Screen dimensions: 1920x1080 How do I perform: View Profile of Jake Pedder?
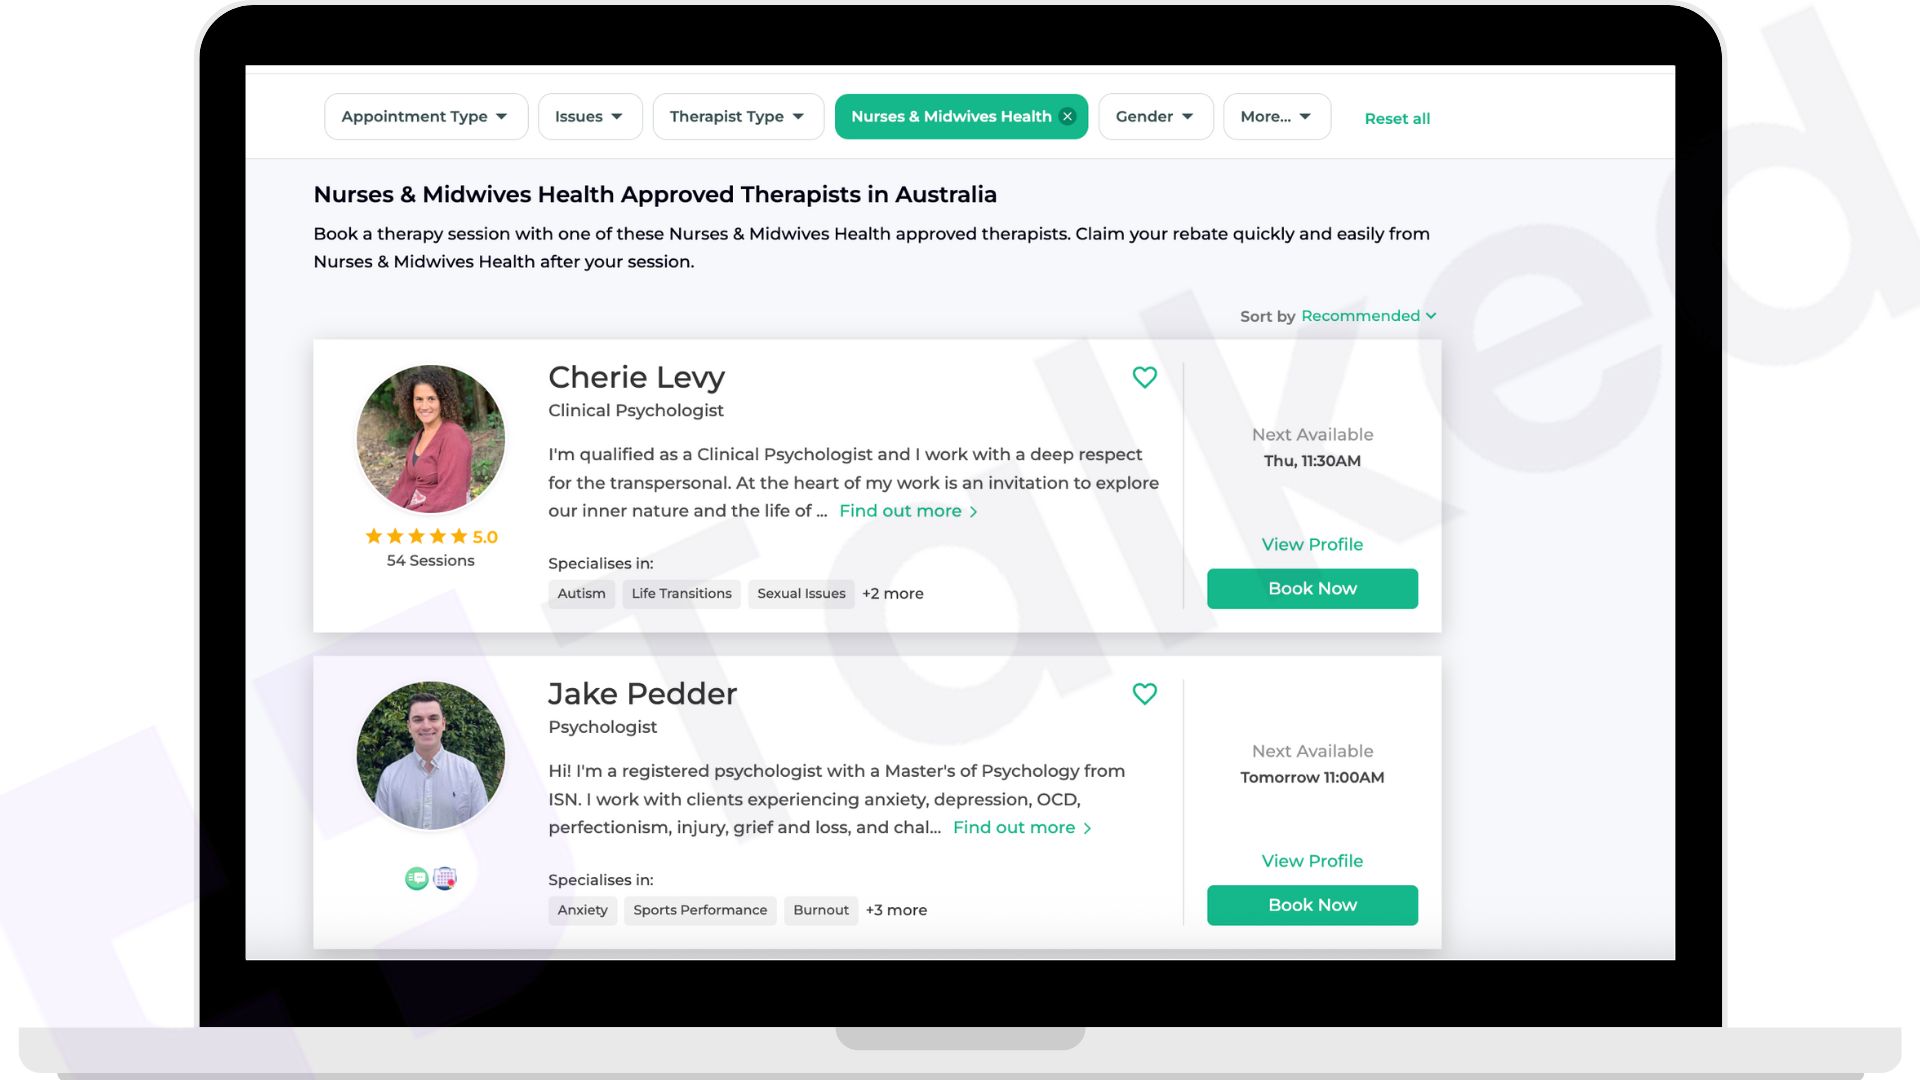pyautogui.click(x=1312, y=861)
